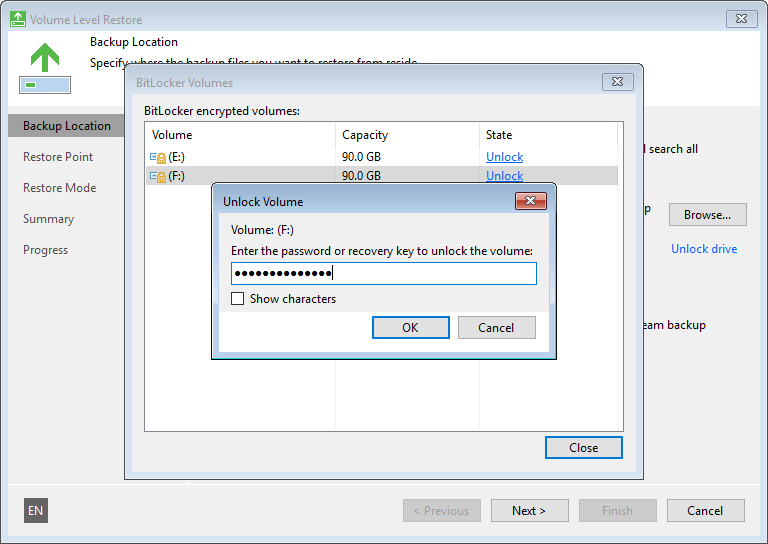
Task: Close BitLocker Volumes window via X button
Action: (x=618, y=82)
